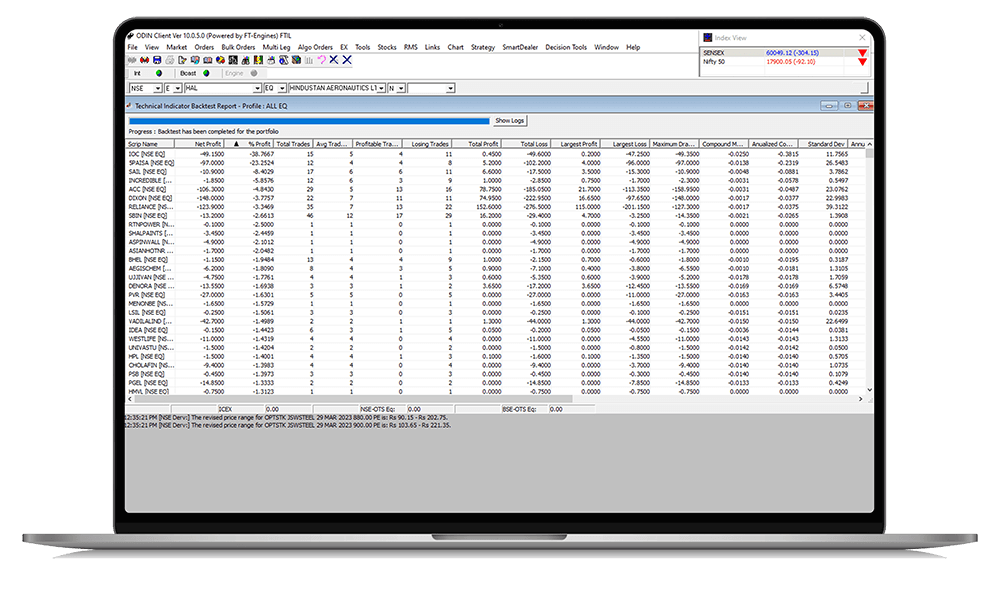
Task: Click the multicolor ball toolbar icon
Action: click(220, 60)
